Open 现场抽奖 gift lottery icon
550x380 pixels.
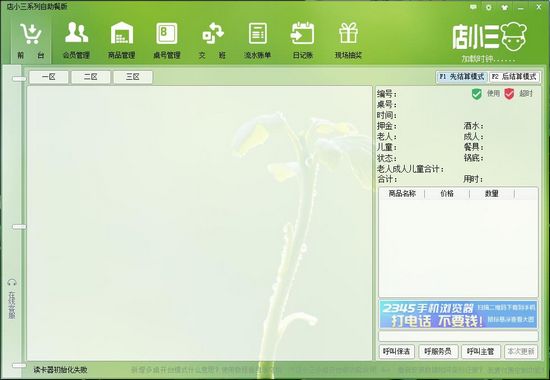coord(348,33)
